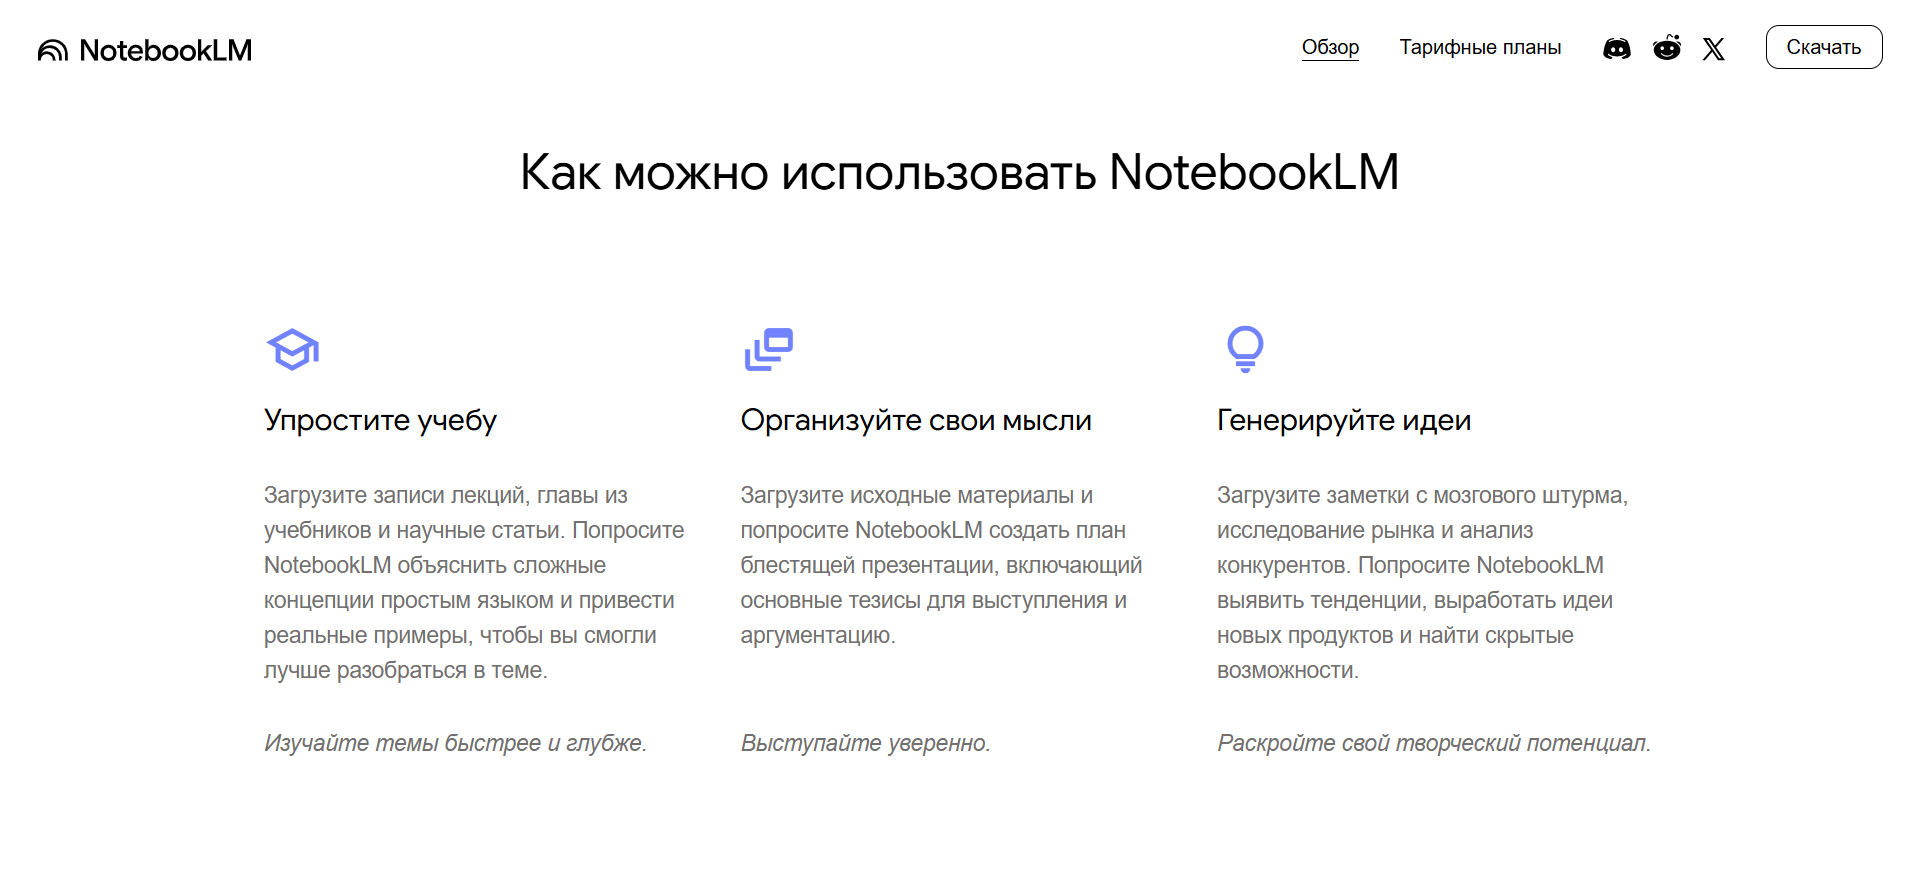Screen dimensions: 1920x869
Task: Click the NotebookLM brand name text
Action: [x=165, y=50]
